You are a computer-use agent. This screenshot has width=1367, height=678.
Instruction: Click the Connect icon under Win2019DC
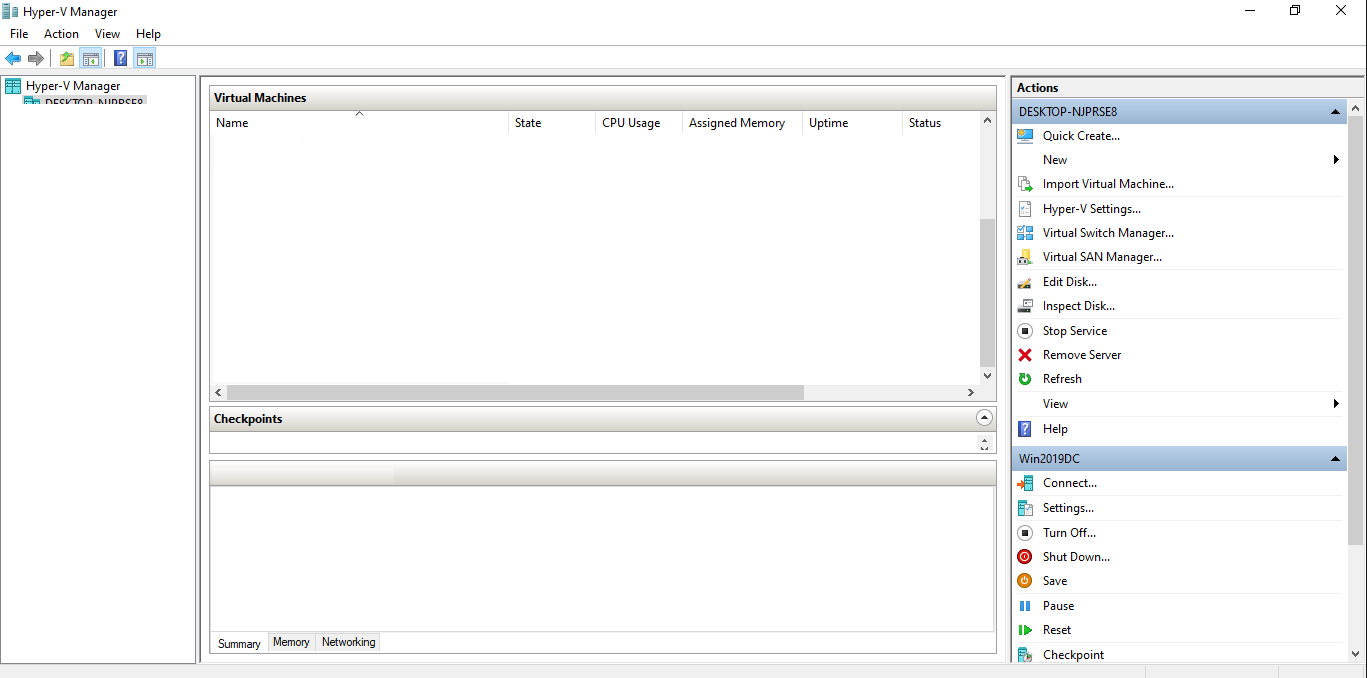click(1025, 483)
